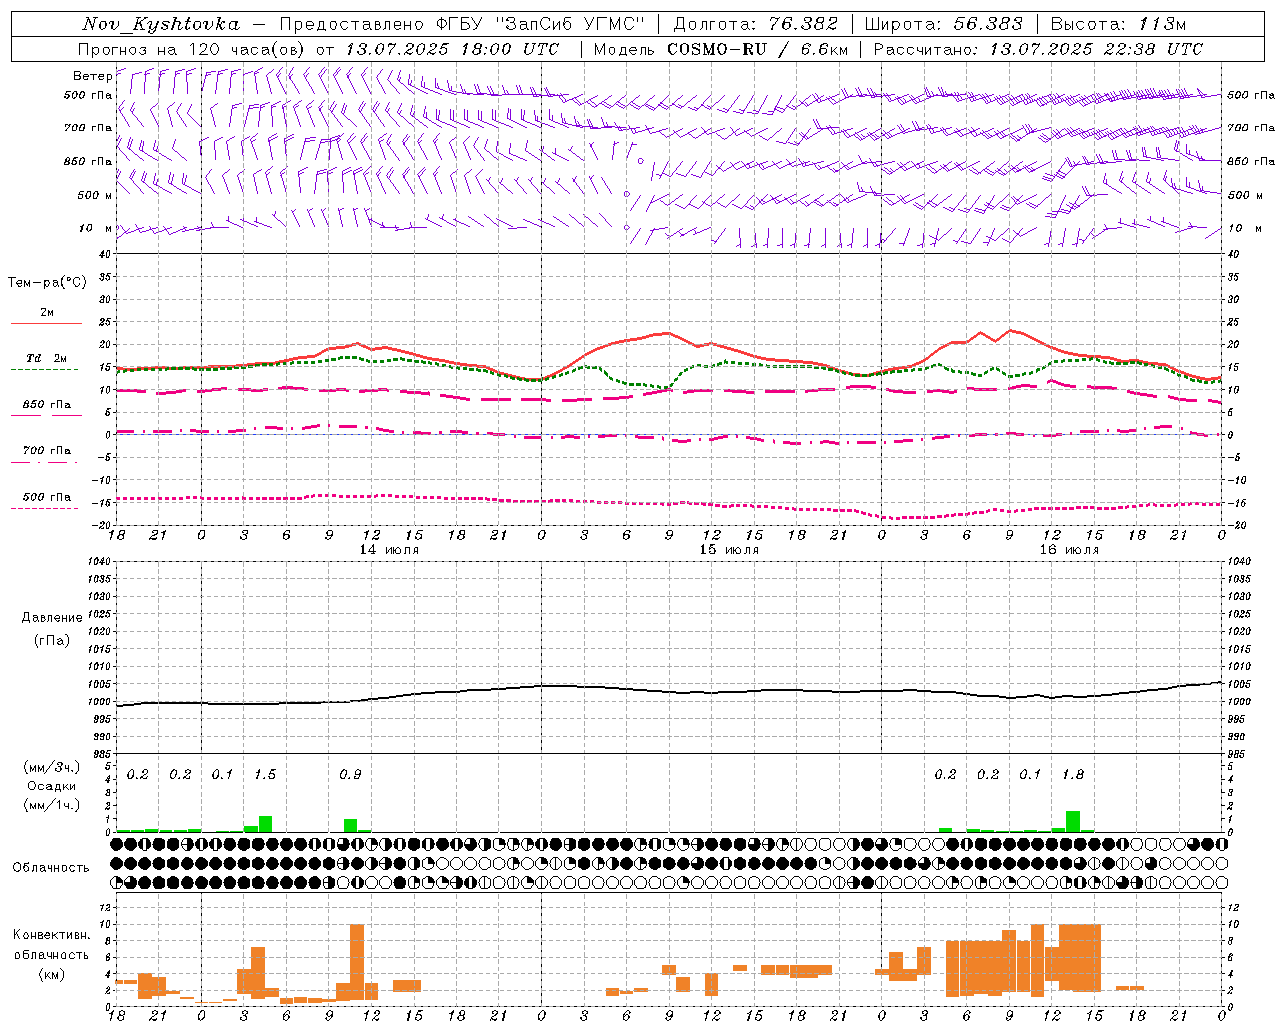The image size is (1280, 1024).
Task: Click the '15 июля' date label
Action: click(729, 550)
